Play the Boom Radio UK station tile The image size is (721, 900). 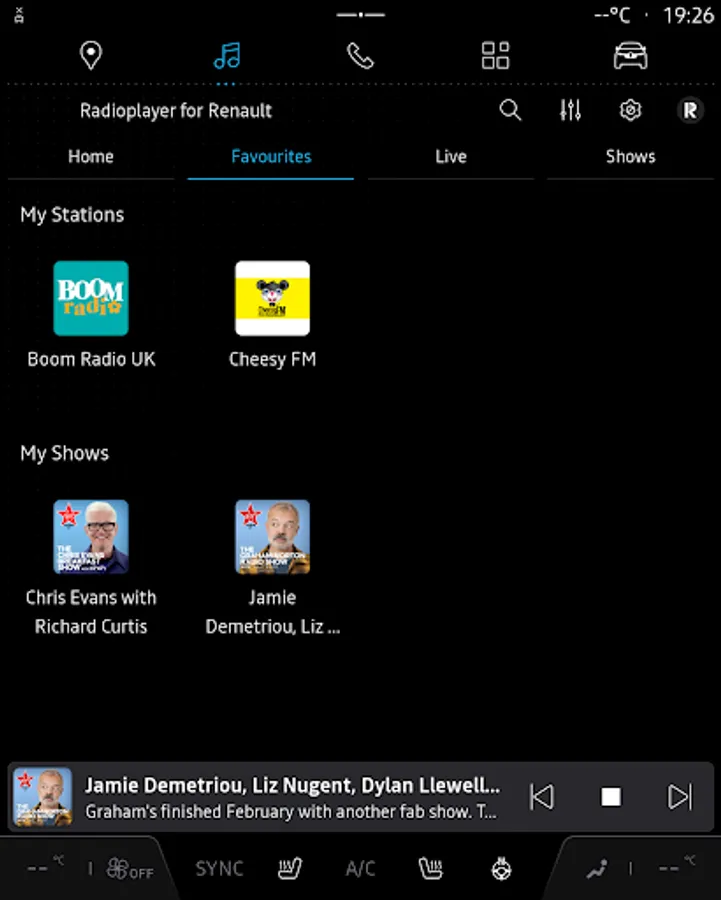(91, 298)
